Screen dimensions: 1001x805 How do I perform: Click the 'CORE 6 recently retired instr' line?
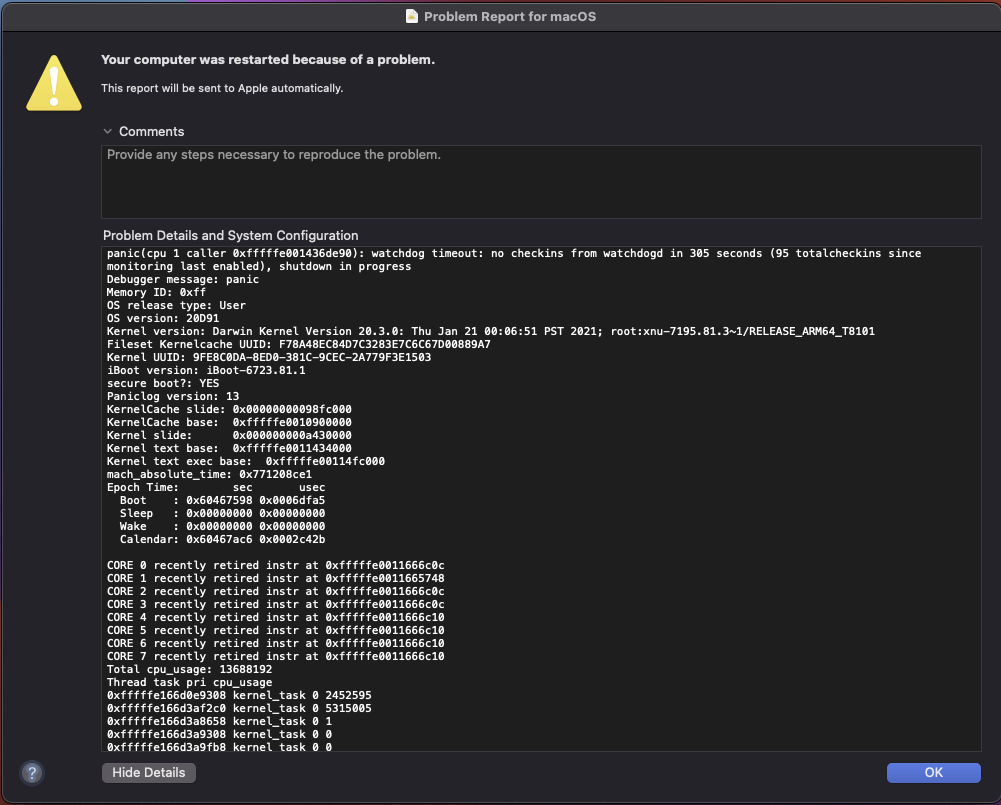point(276,643)
